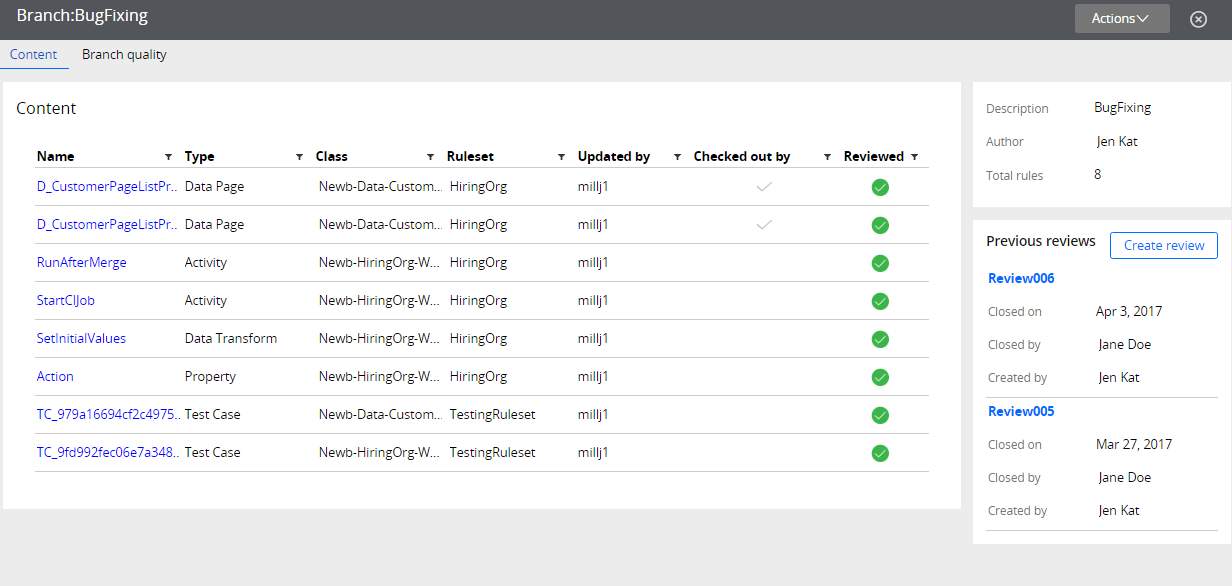
Task: Switch to the Branch quality tab
Action: click(124, 55)
